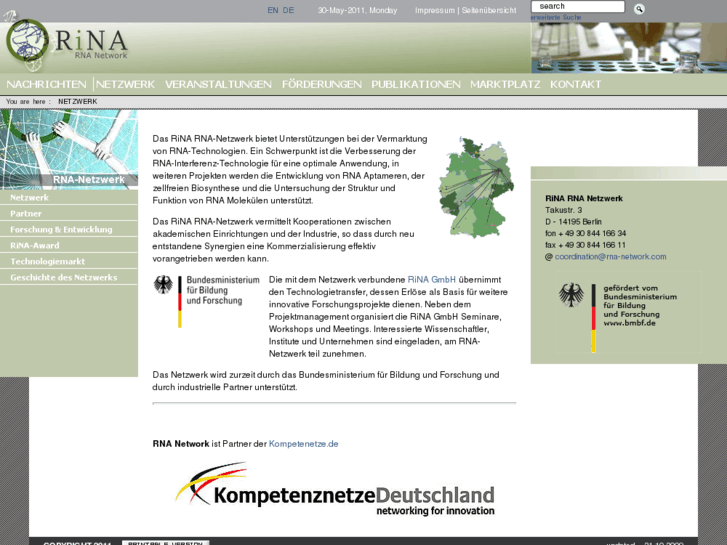Click the coordination@rna-network.com email link

coord(610,256)
